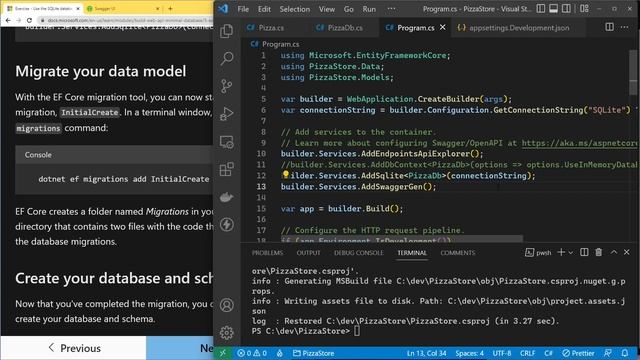Change indentation via Spaces: 4
The height and width of the screenshot is (360, 640).
tap(469, 353)
